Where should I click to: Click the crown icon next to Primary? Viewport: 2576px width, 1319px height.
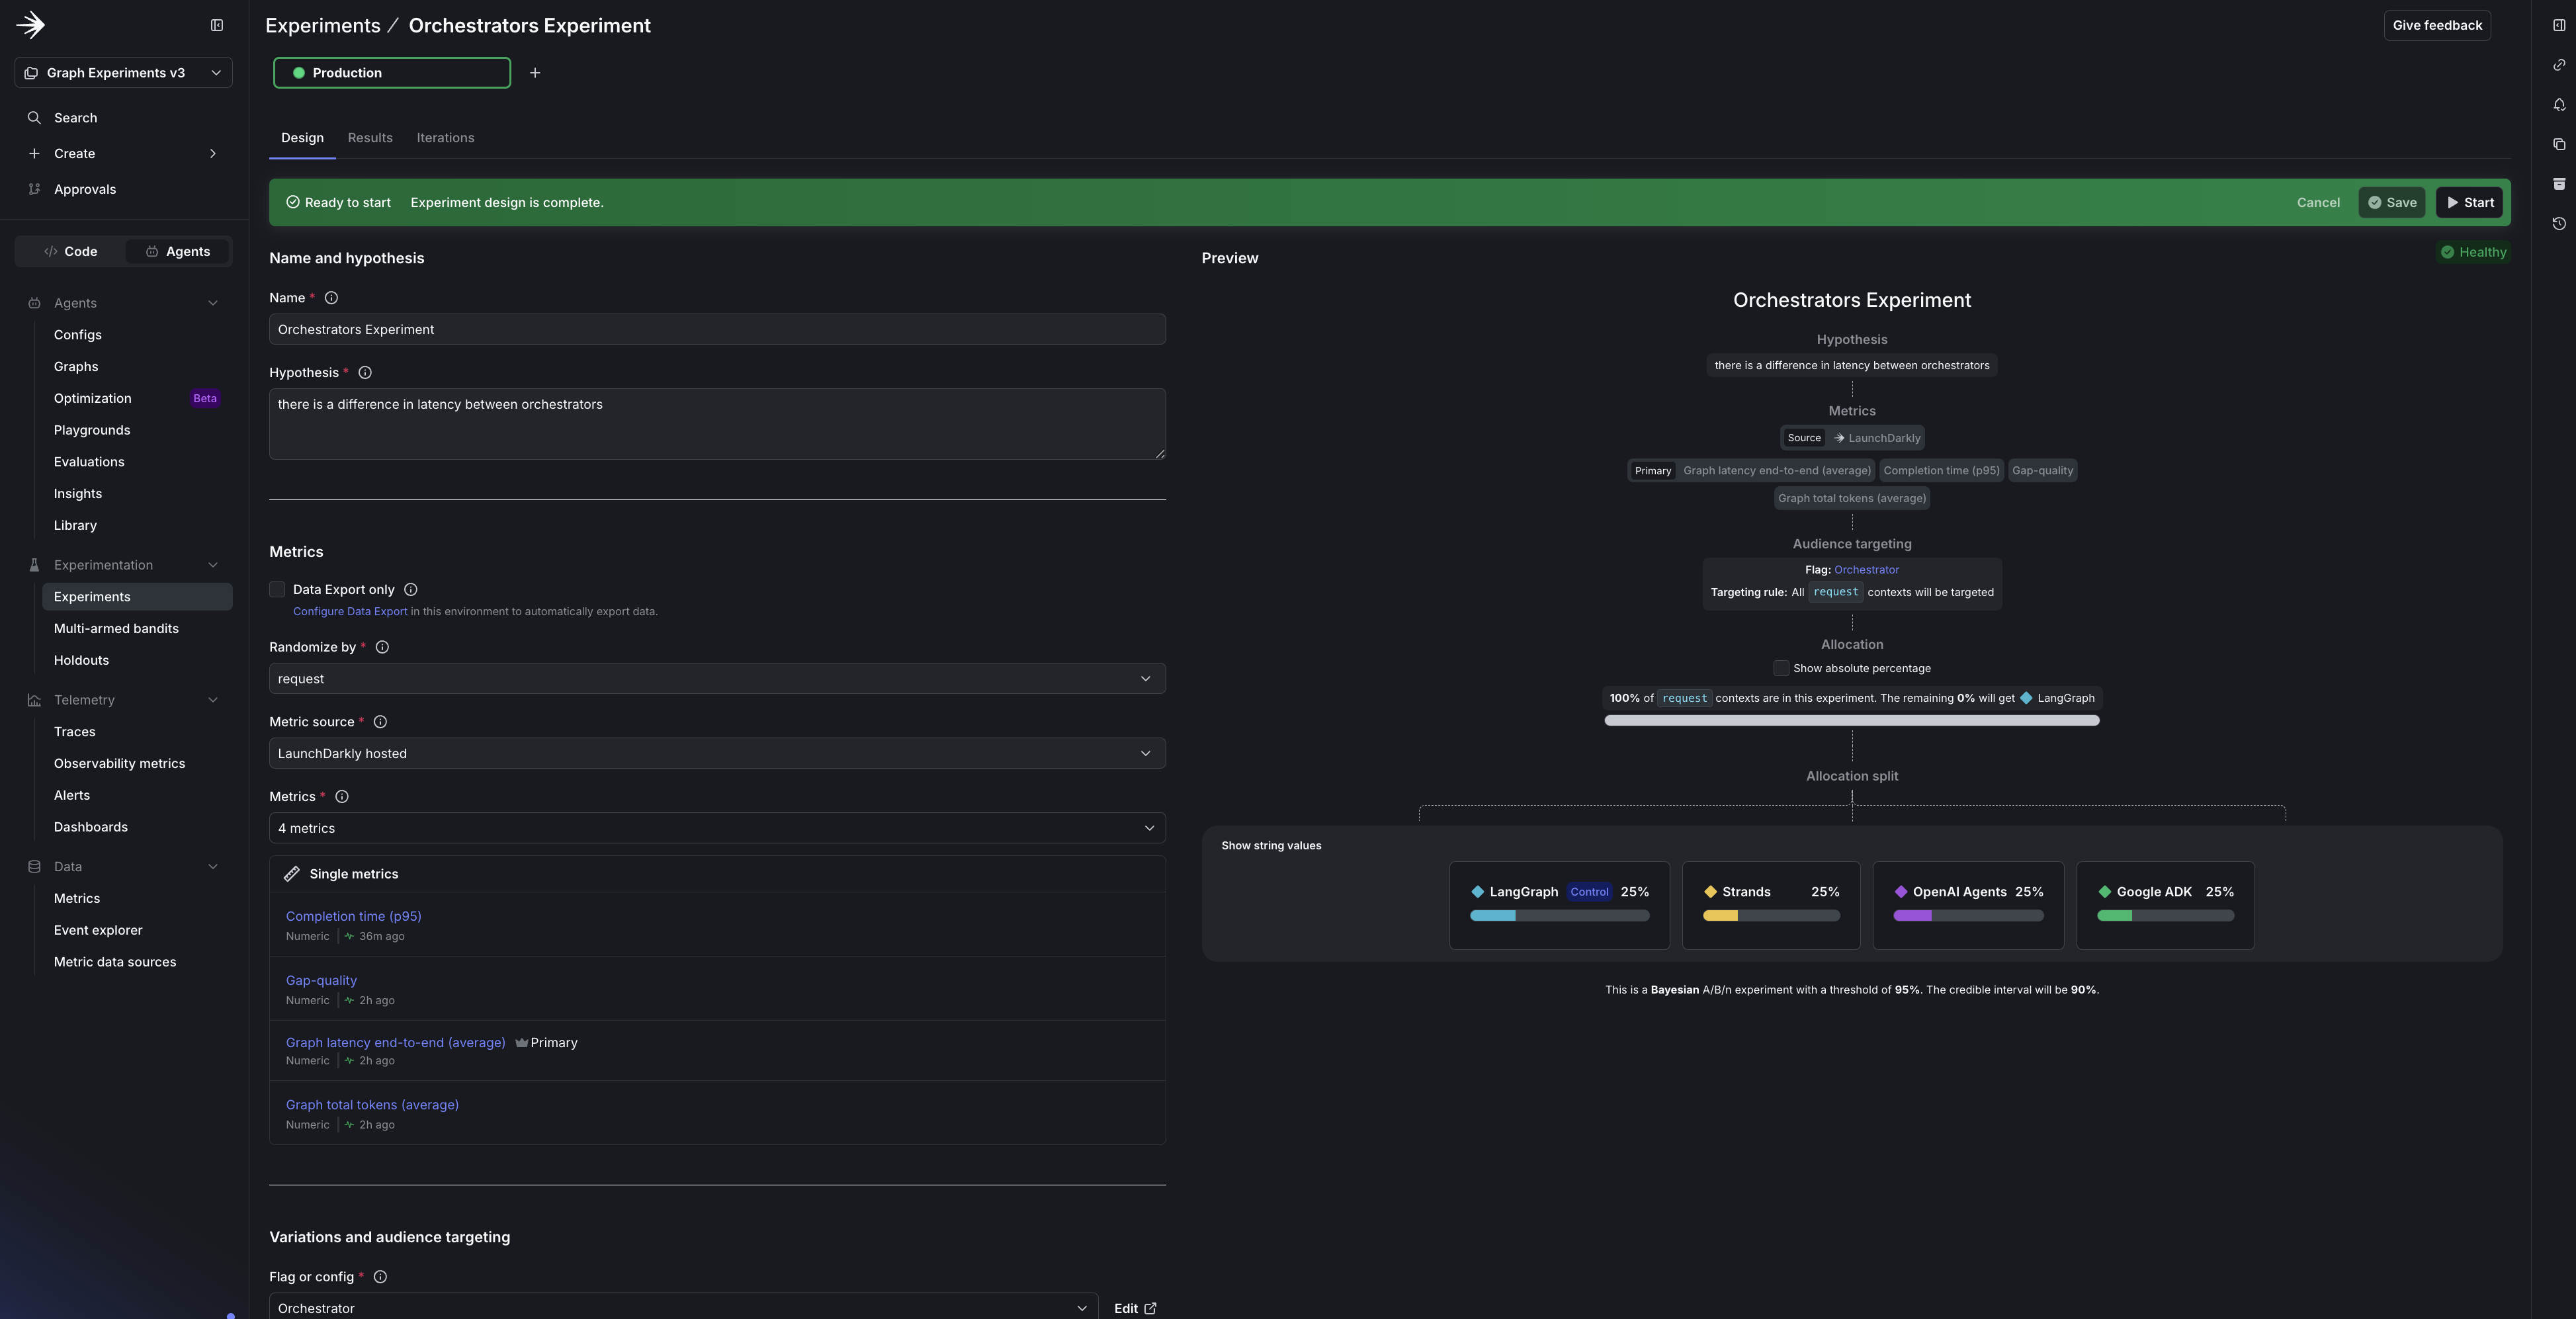pos(522,1043)
